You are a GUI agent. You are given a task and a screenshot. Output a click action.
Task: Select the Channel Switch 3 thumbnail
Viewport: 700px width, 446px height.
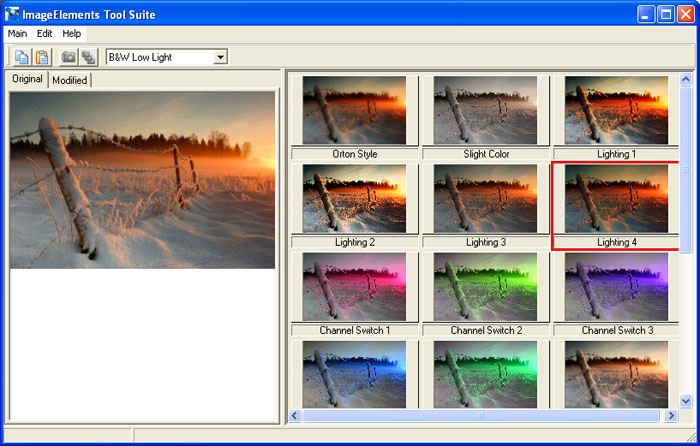click(x=617, y=287)
